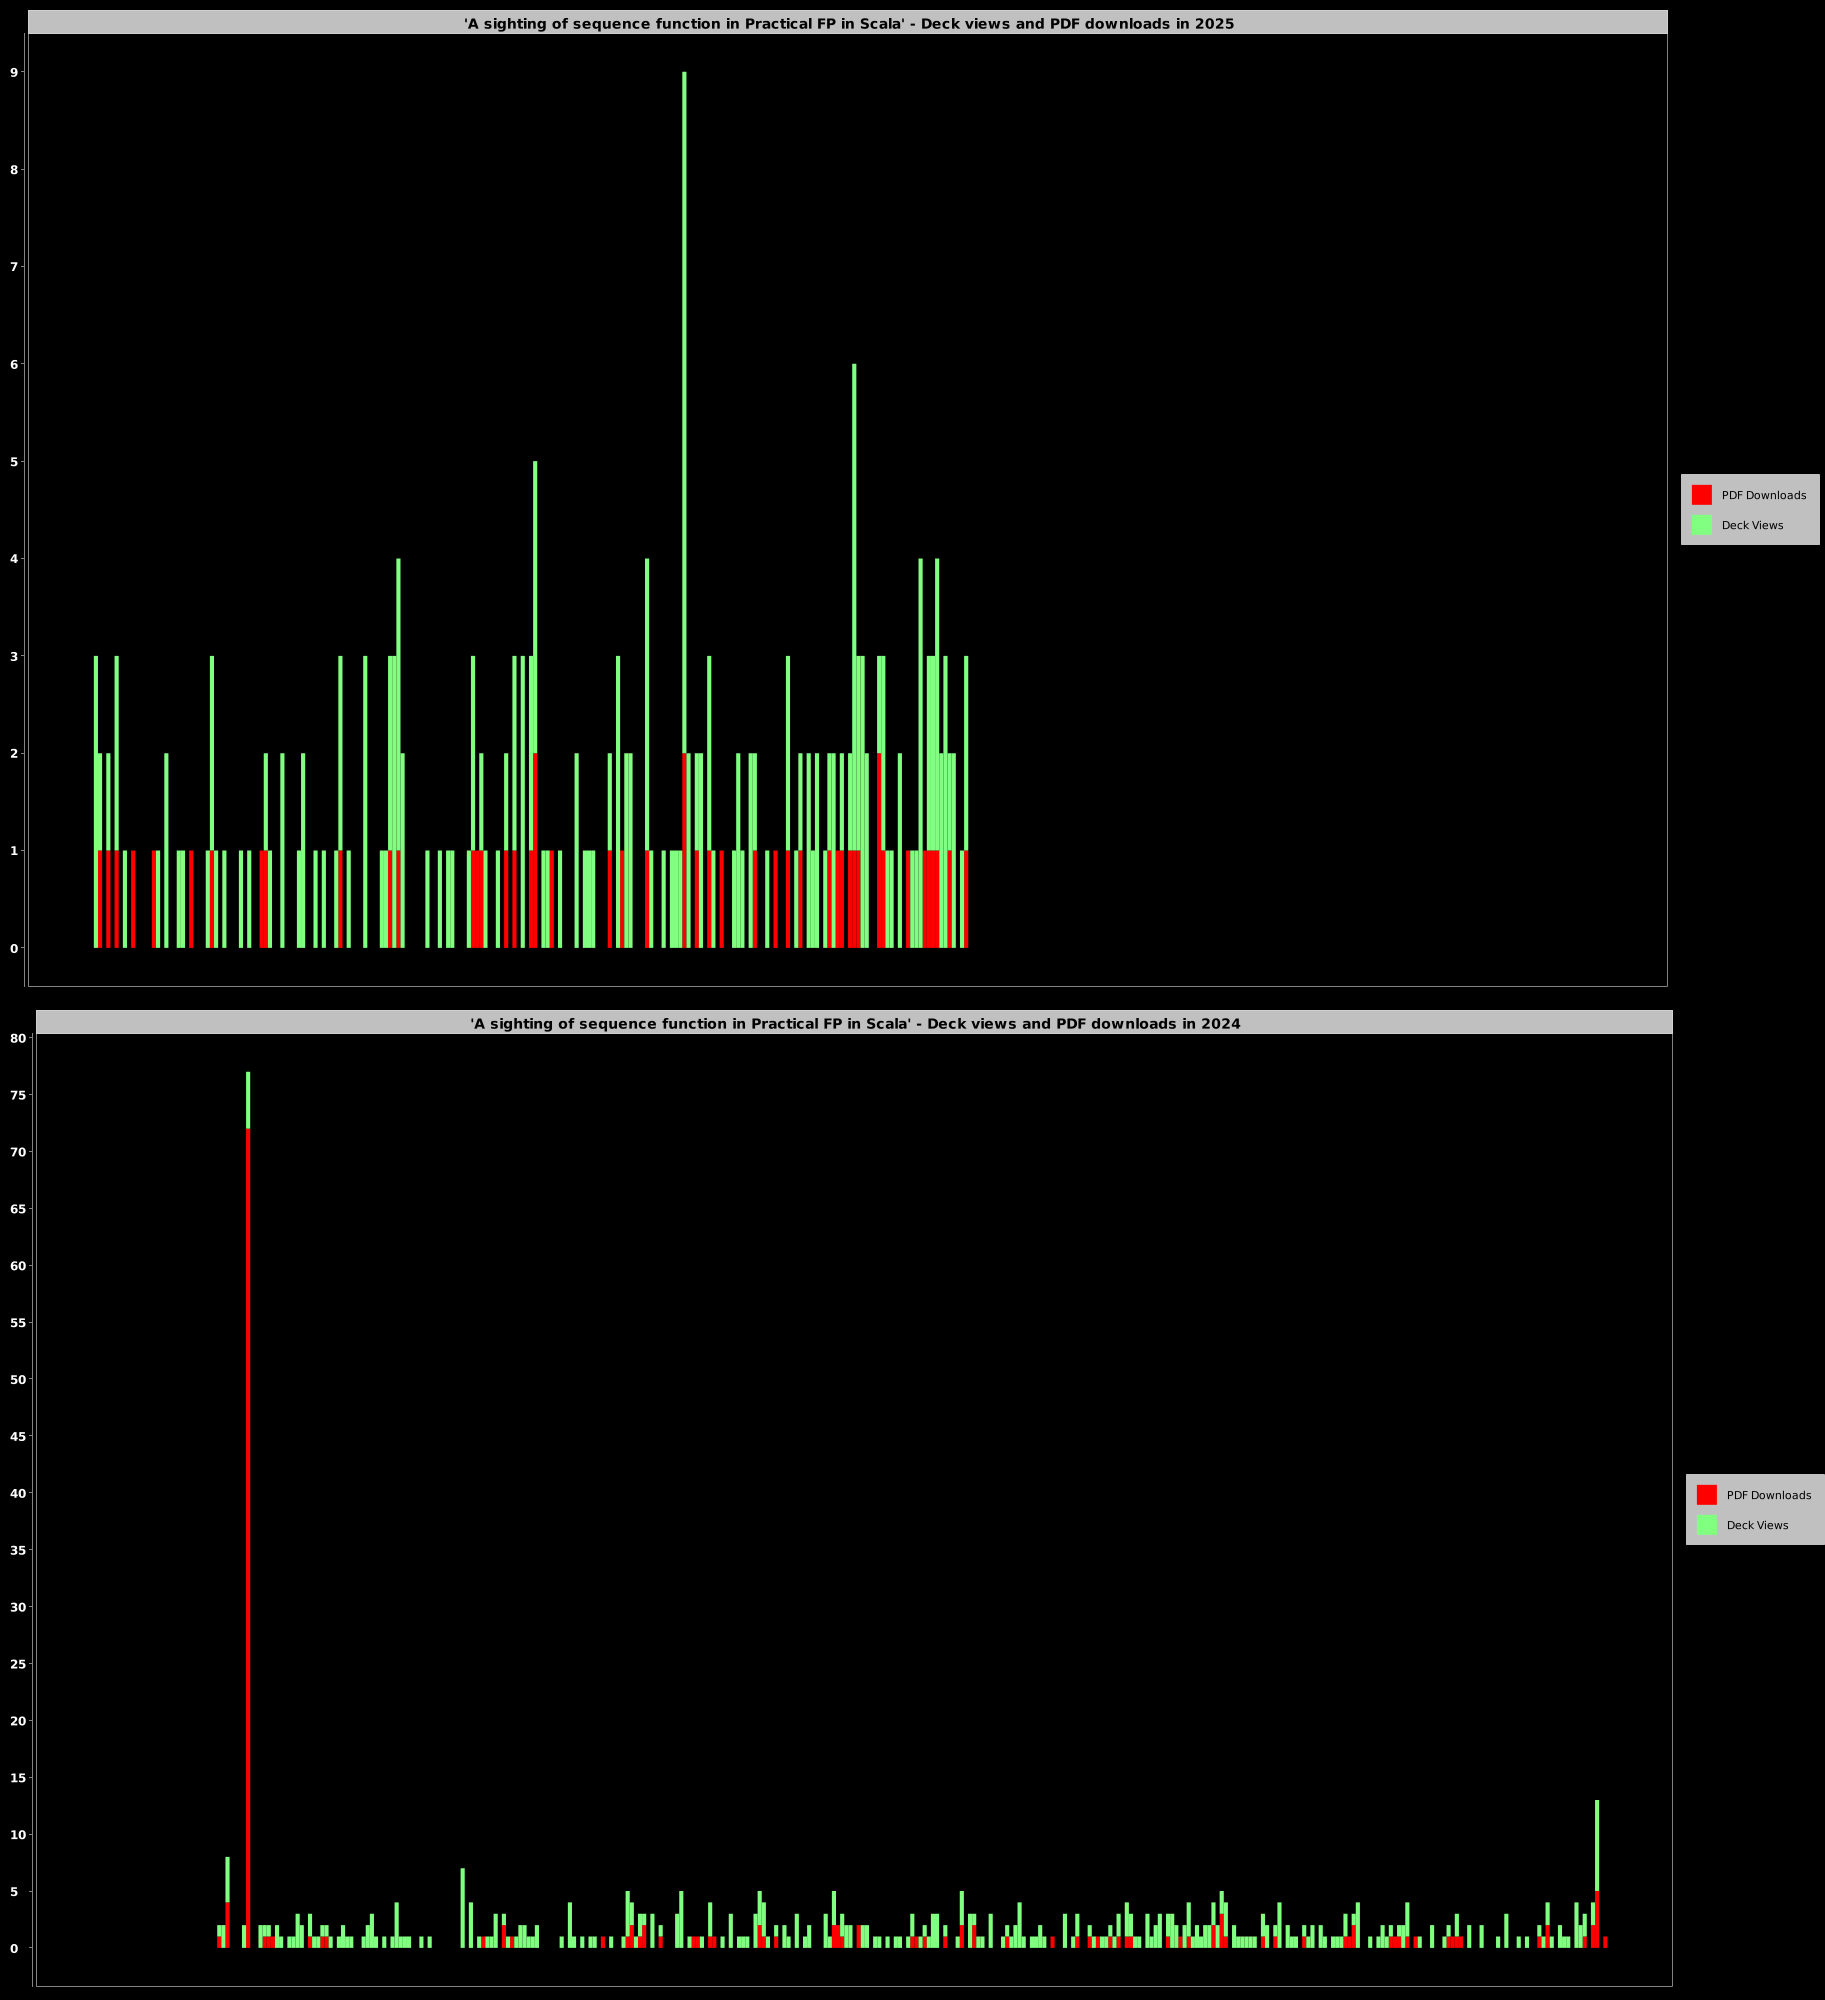Click the red PDF Downloads swatch in 2024 legend
This screenshot has height=2000, width=1825.
[1706, 1495]
